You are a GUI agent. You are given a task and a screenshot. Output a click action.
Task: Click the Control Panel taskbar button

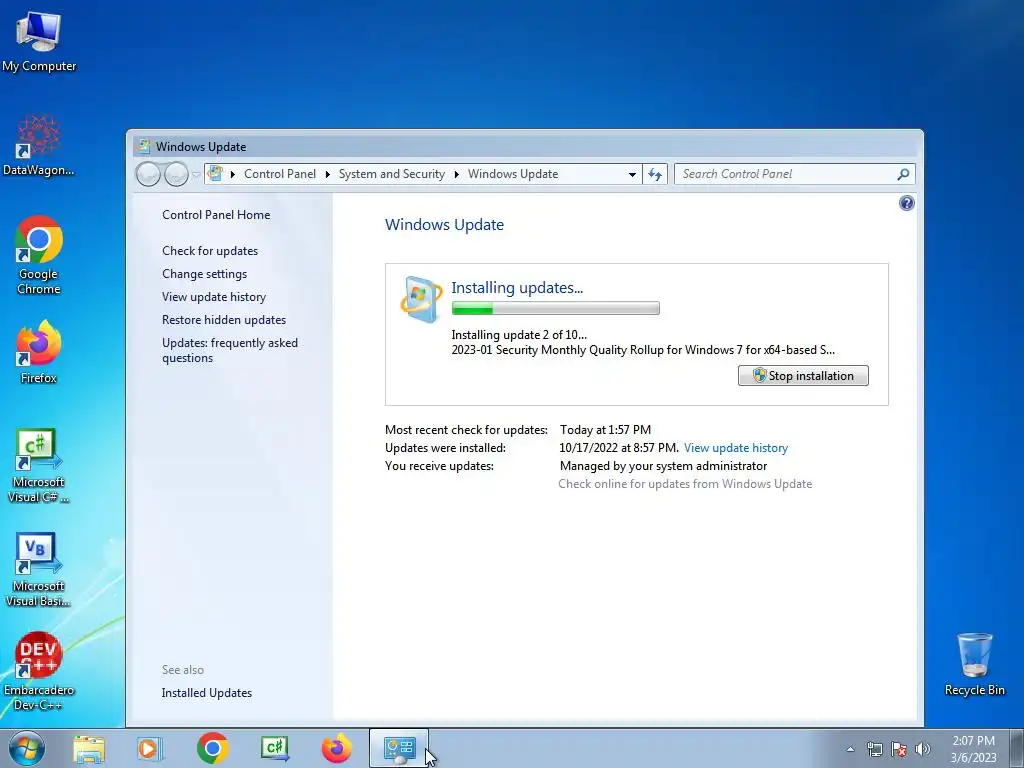(399, 748)
